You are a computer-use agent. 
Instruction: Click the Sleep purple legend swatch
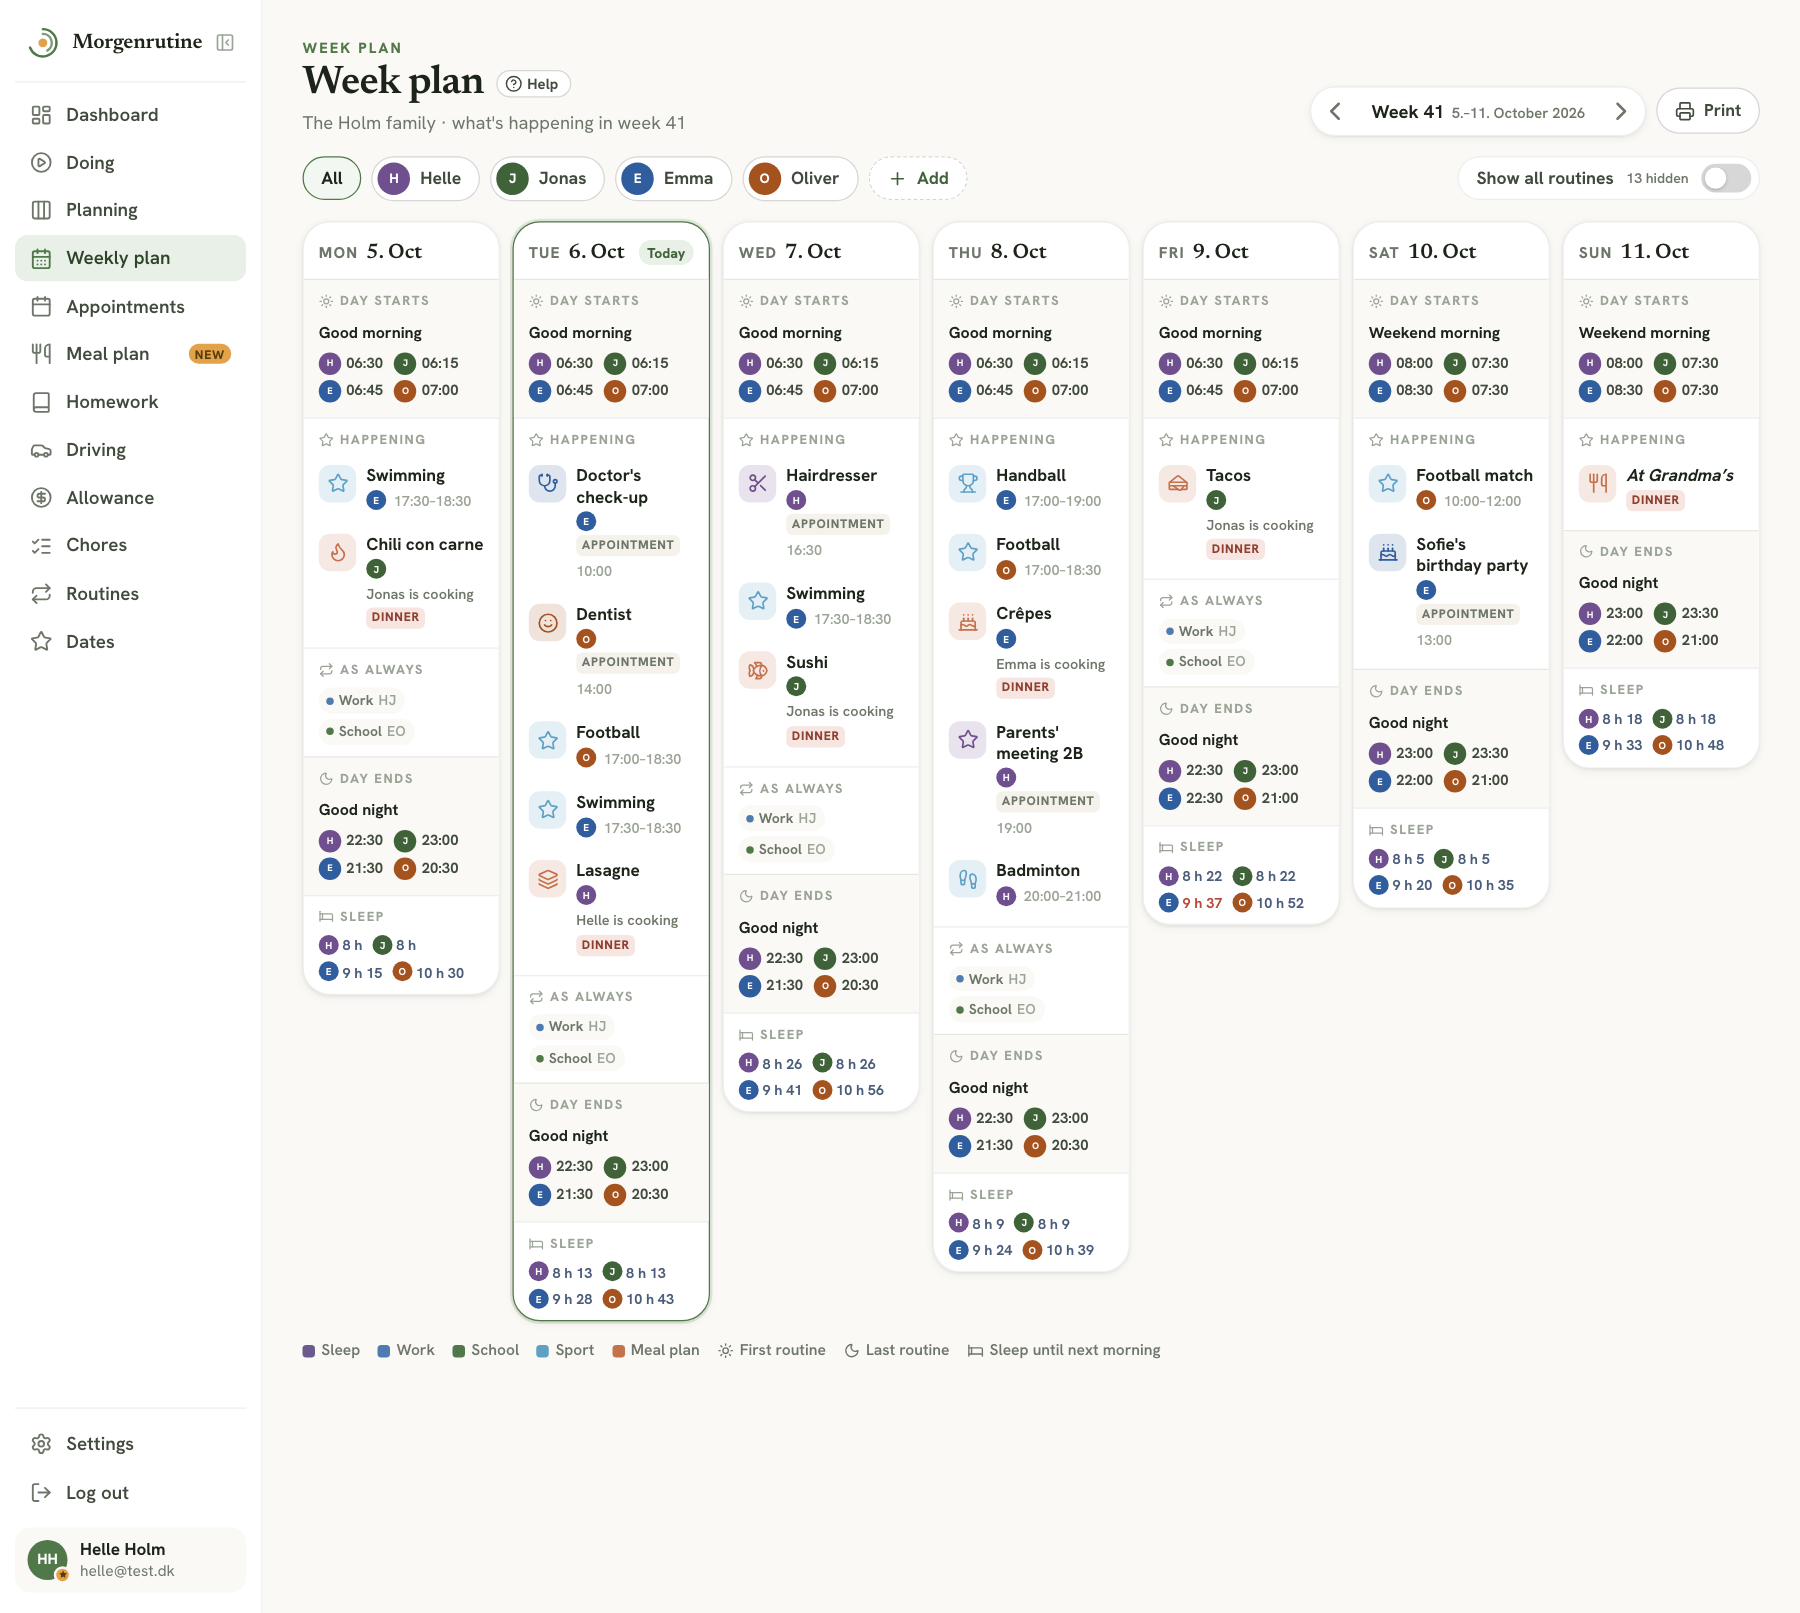(309, 1351)
